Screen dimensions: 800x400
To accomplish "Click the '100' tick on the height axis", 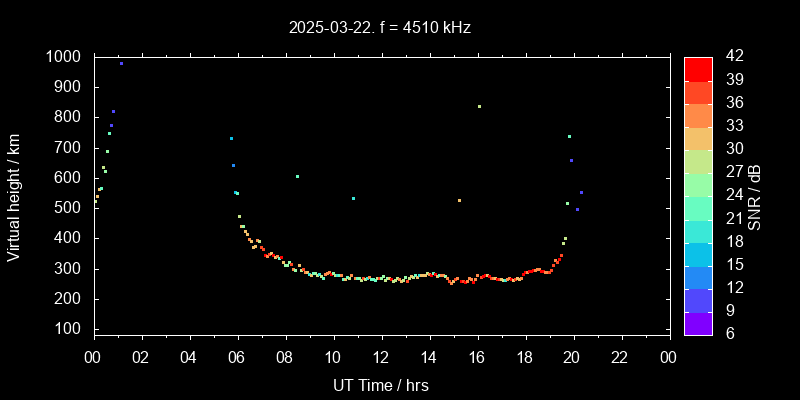I will tap(71, 329).
